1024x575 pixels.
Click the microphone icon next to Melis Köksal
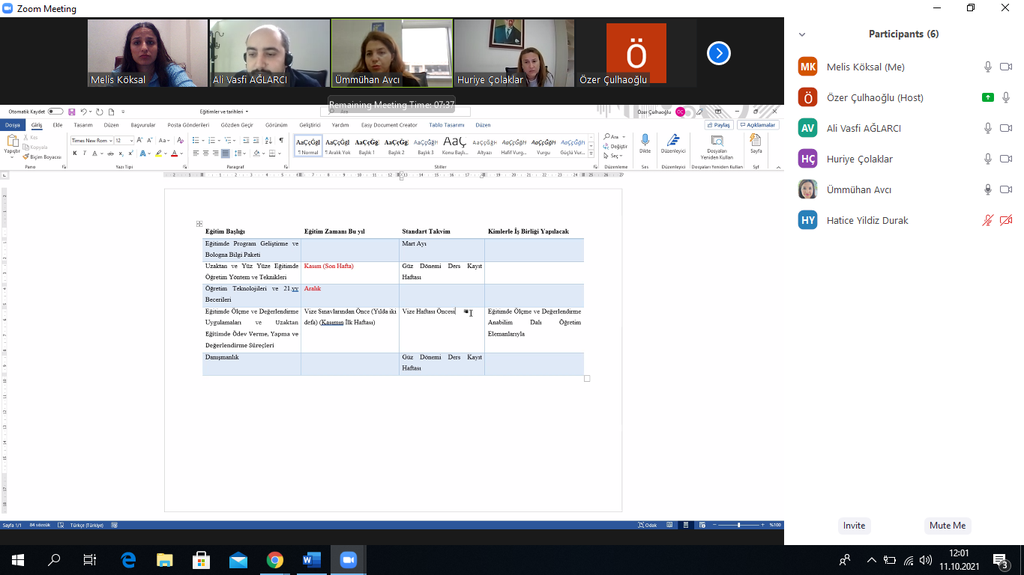coord(987,67)
